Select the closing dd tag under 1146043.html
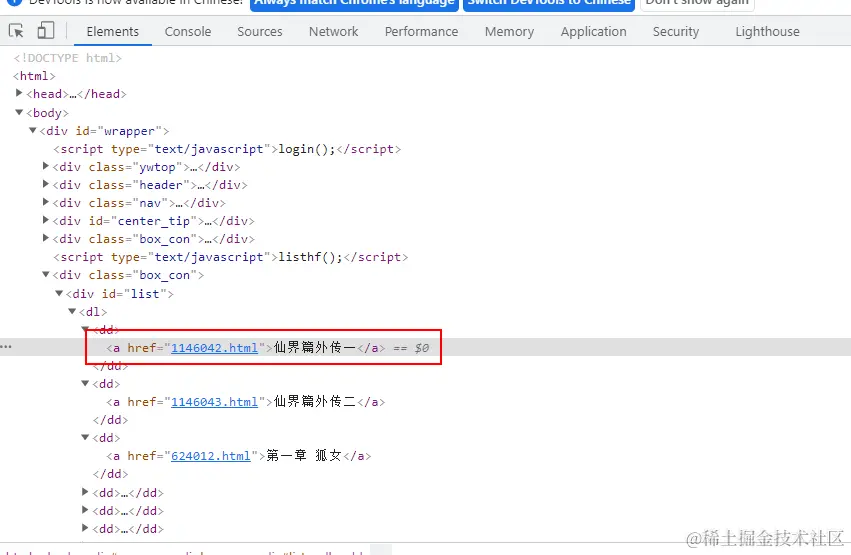 (111, 420)
